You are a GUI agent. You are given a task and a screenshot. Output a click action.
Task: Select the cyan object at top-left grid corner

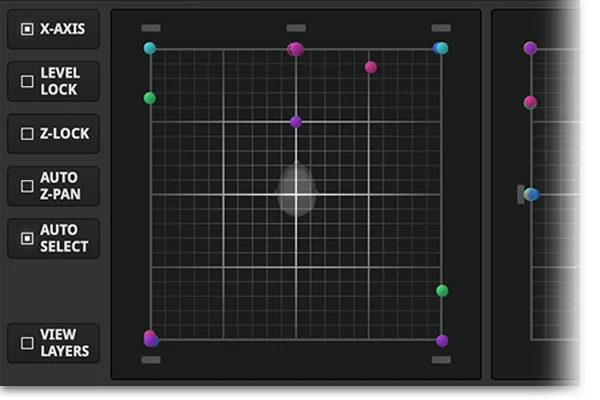(150, 48)
